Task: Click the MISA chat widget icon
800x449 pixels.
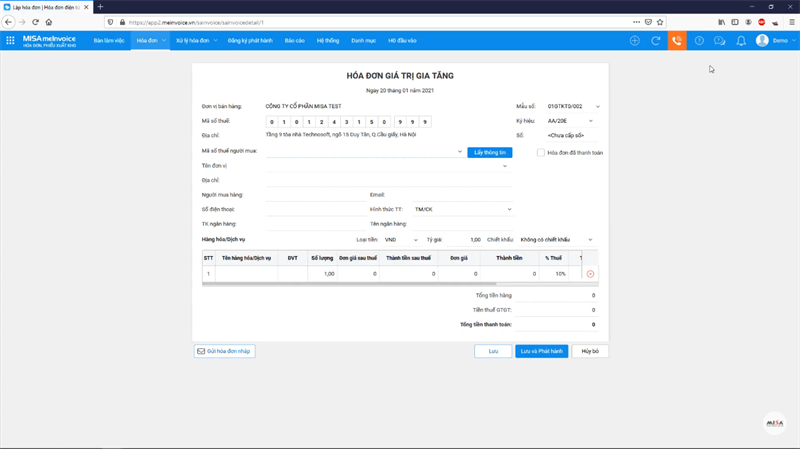Action: point(774,424)
